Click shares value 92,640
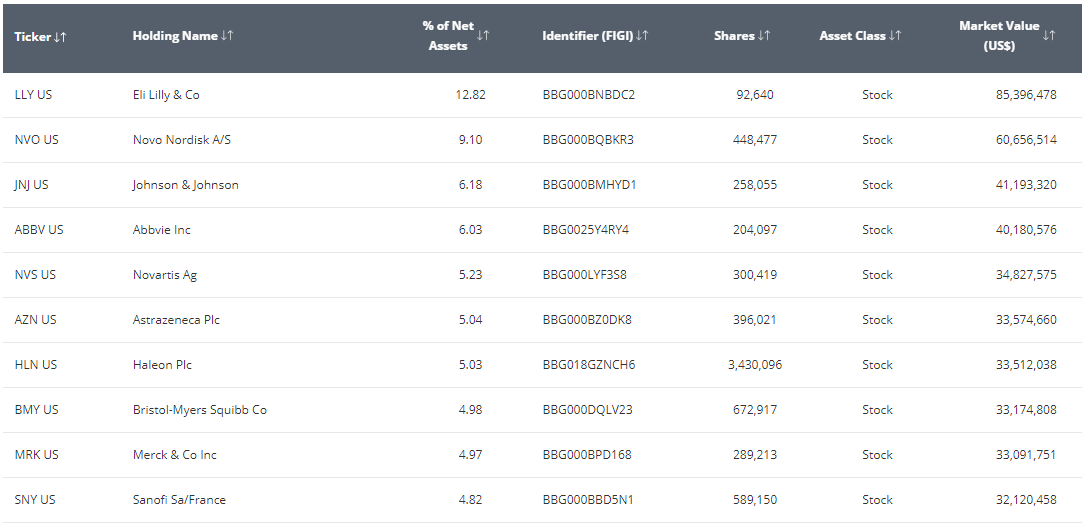This screenshot has width=1082, height=524. coord(755,95)
